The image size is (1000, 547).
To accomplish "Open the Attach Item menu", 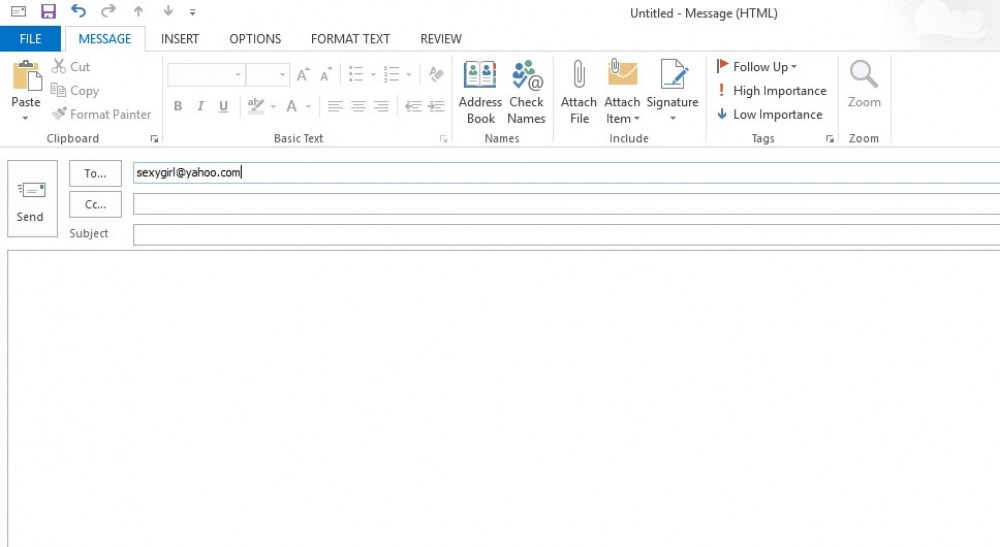I will pyautogui.click(x=622, y=92).
